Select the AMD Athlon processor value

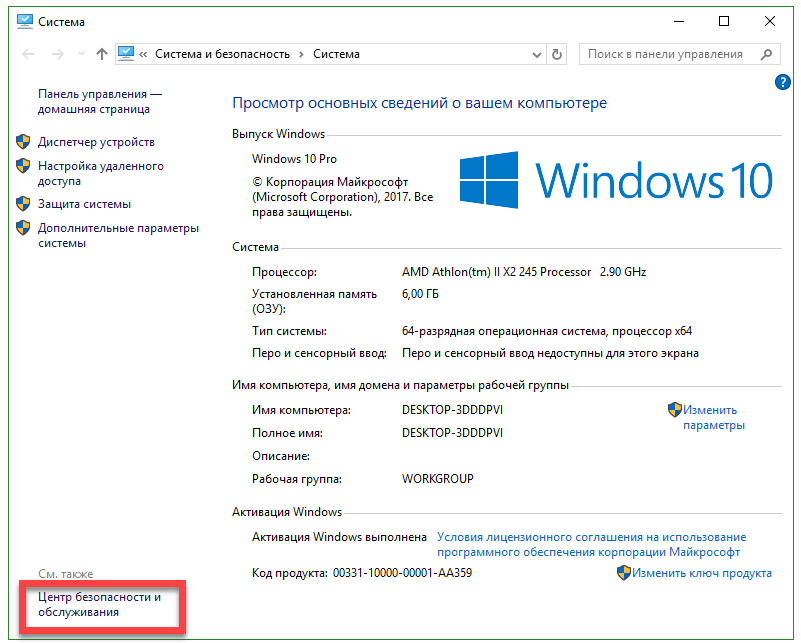click(524, 272)
